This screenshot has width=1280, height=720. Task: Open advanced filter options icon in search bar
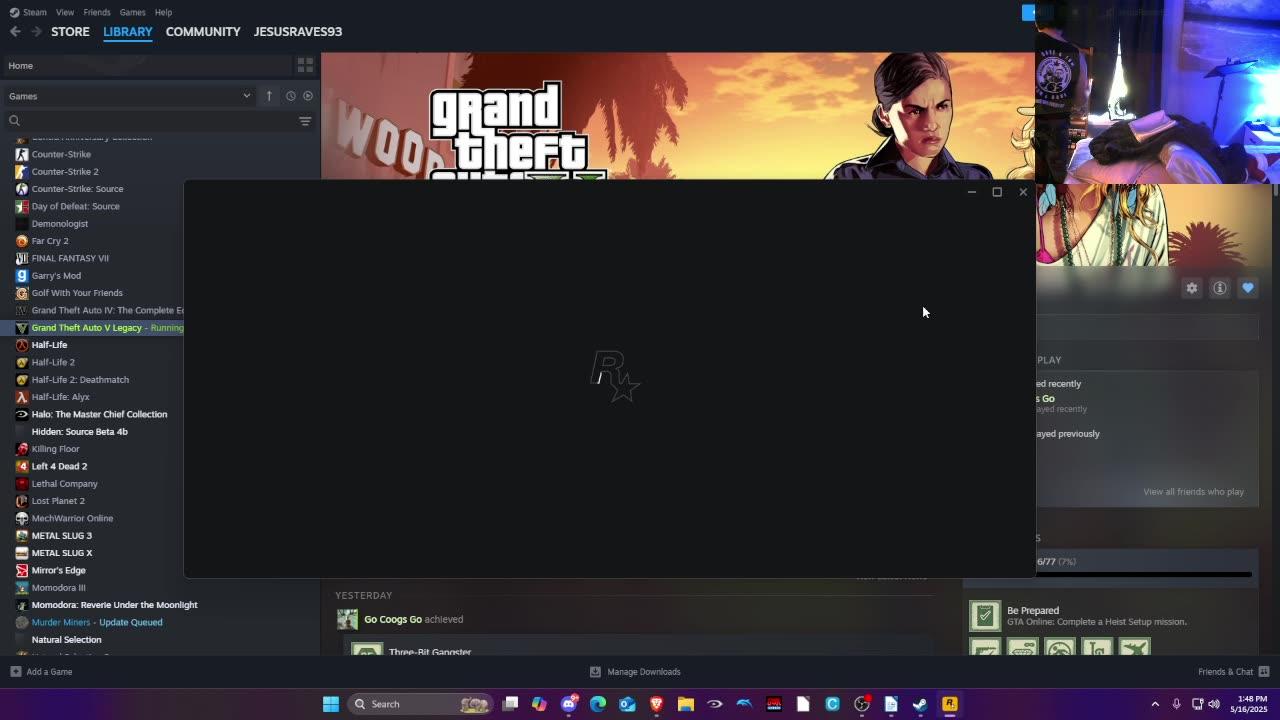(305, 121)
